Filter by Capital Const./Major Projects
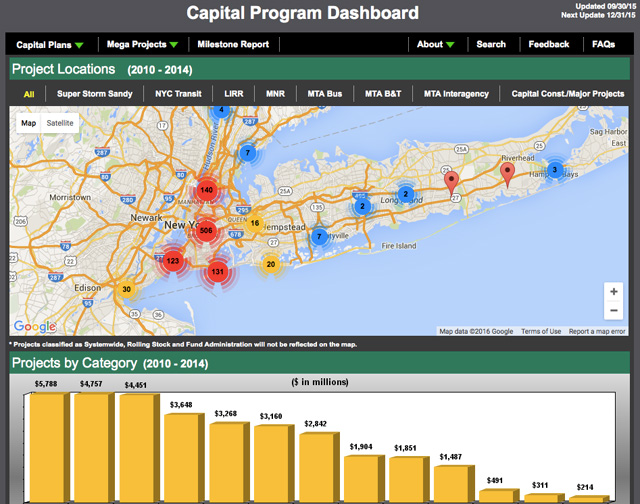The height and width of the screenshot is (504, 640). [568, 94]
